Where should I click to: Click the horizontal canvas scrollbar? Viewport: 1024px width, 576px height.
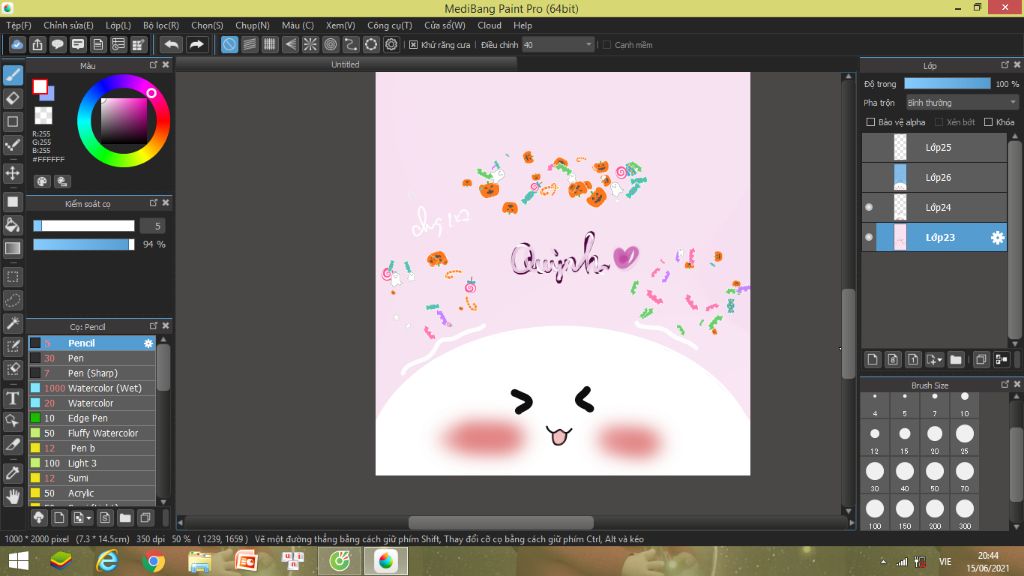coord(501,523)
